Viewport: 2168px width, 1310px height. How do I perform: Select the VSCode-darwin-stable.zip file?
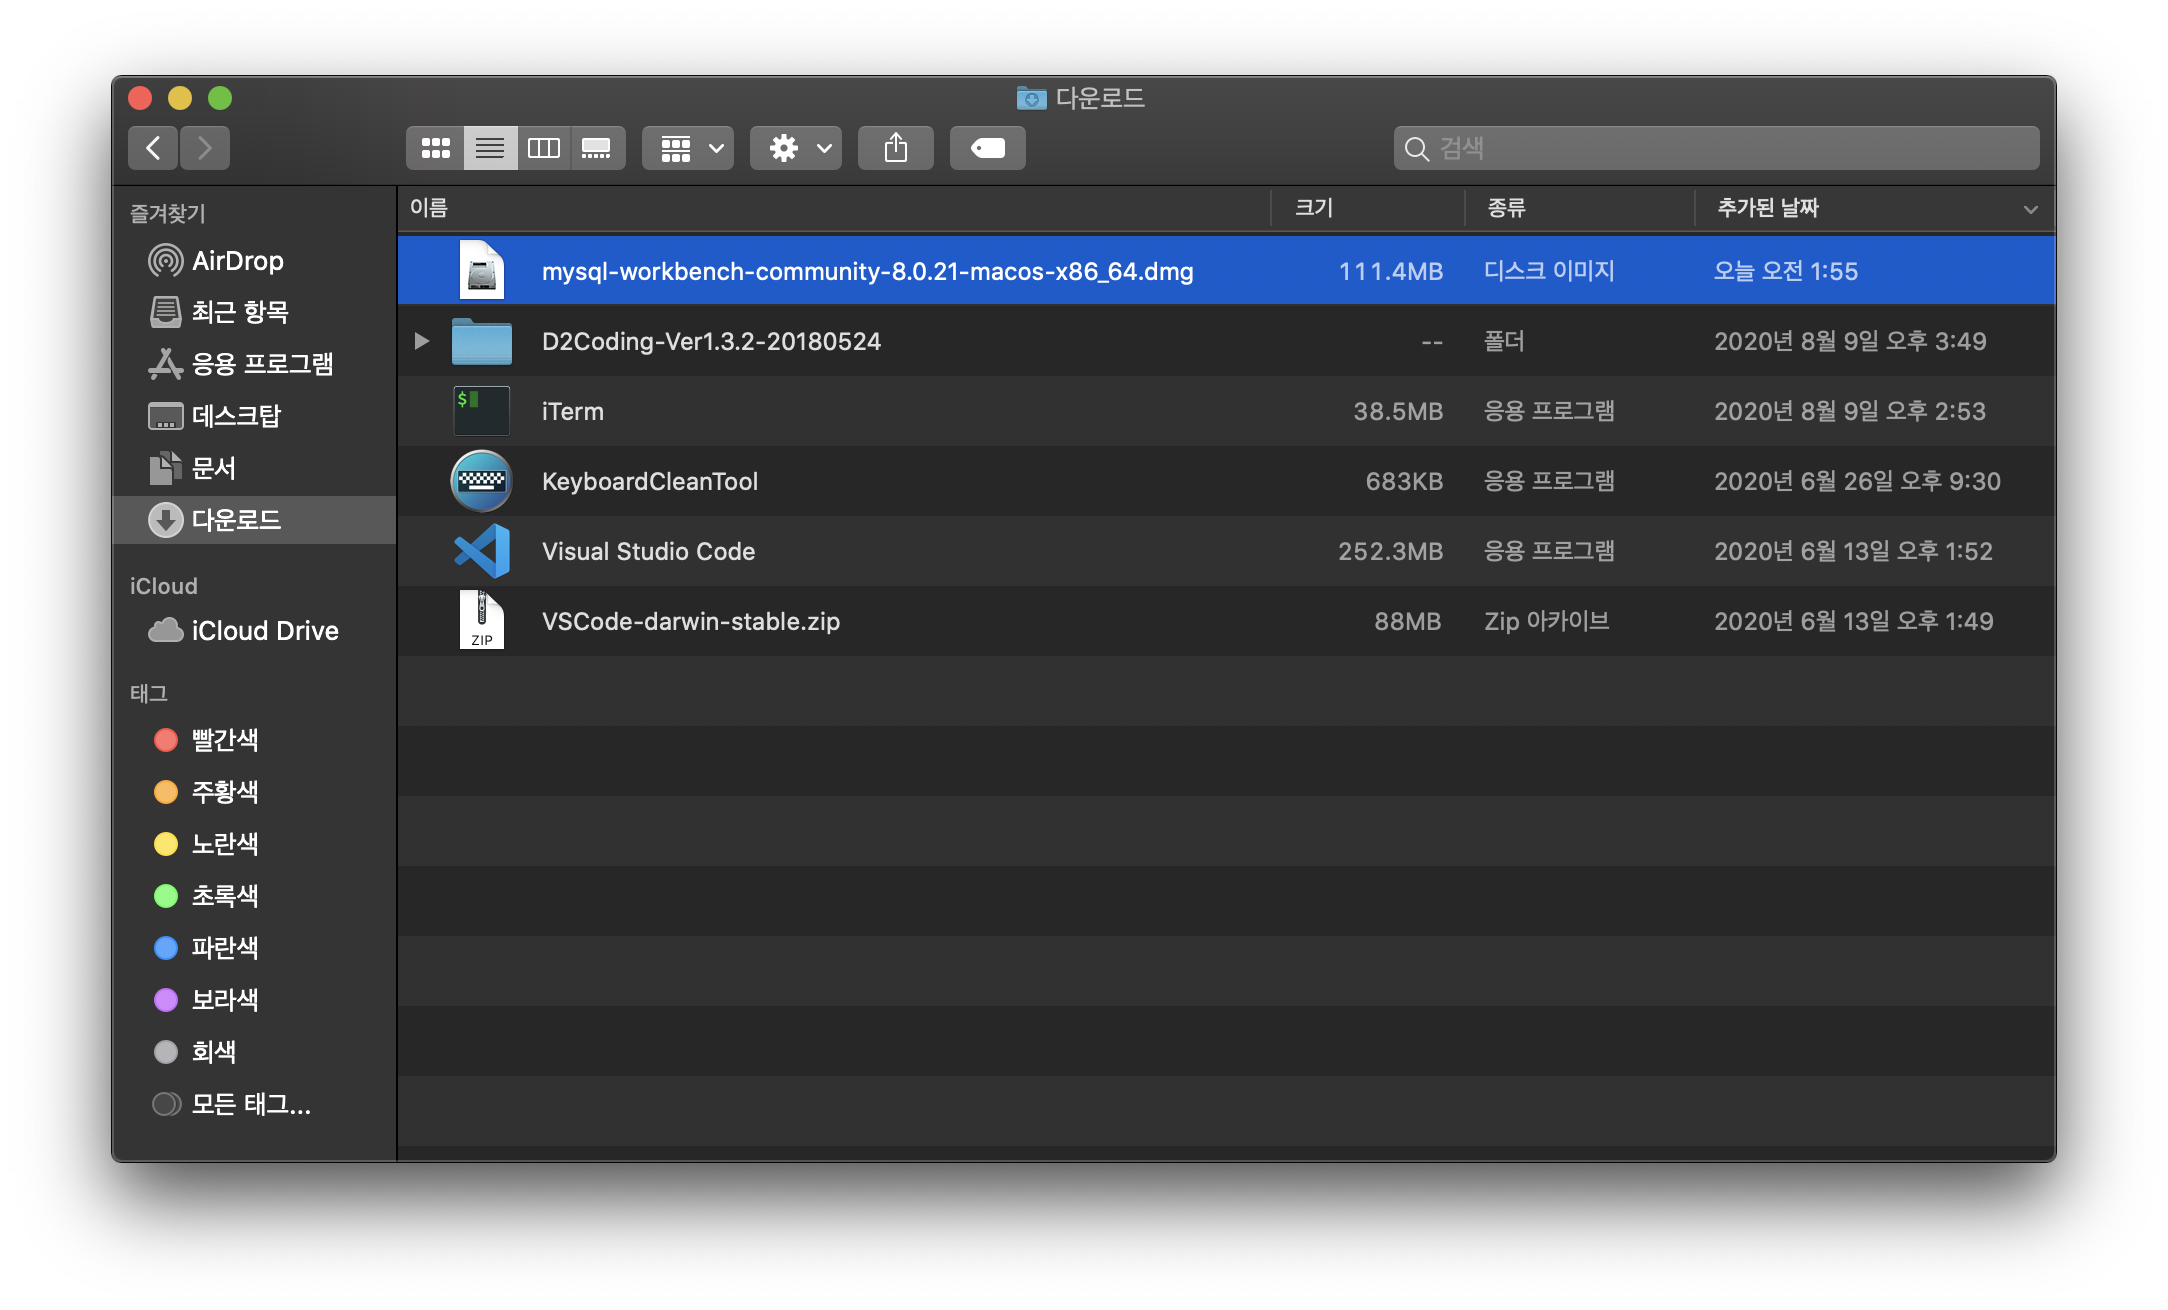coord(690,621)
